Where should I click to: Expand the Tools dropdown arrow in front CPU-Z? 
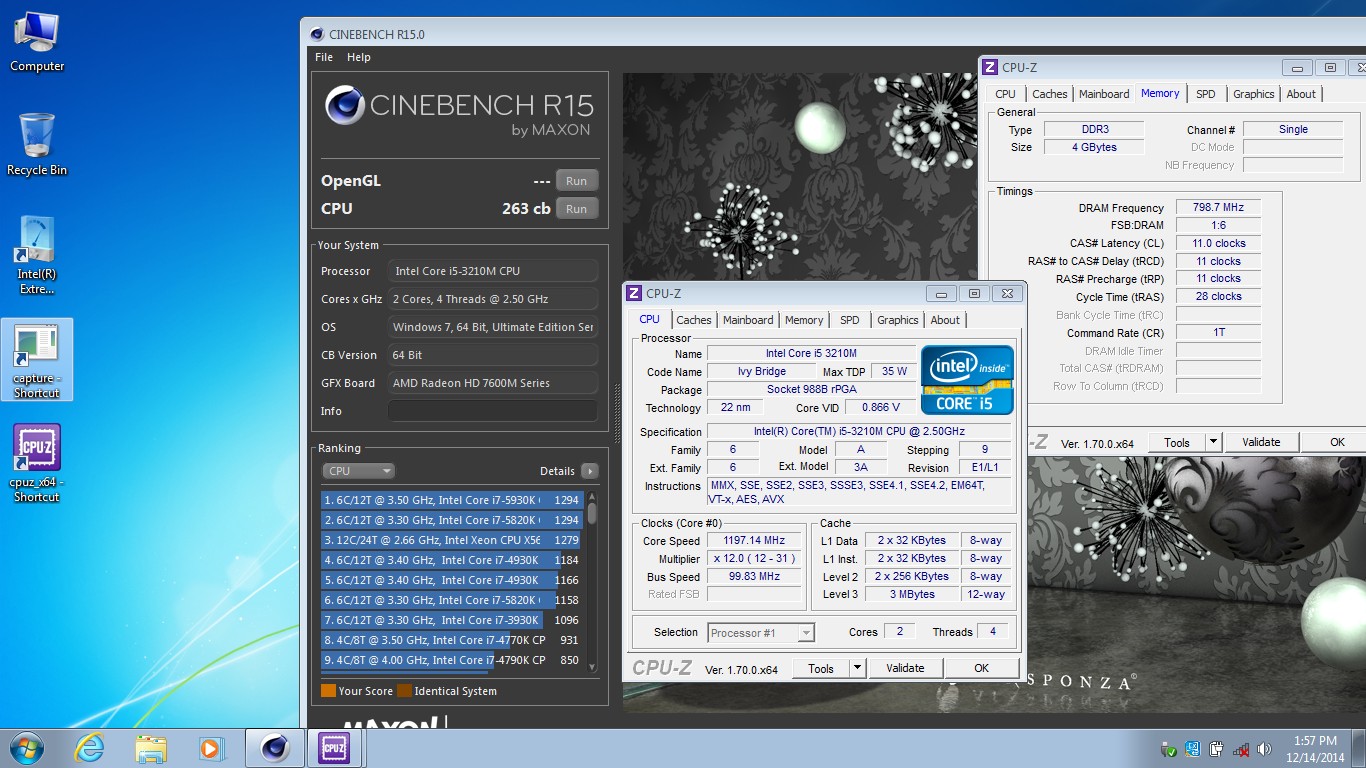pos(857,668)
